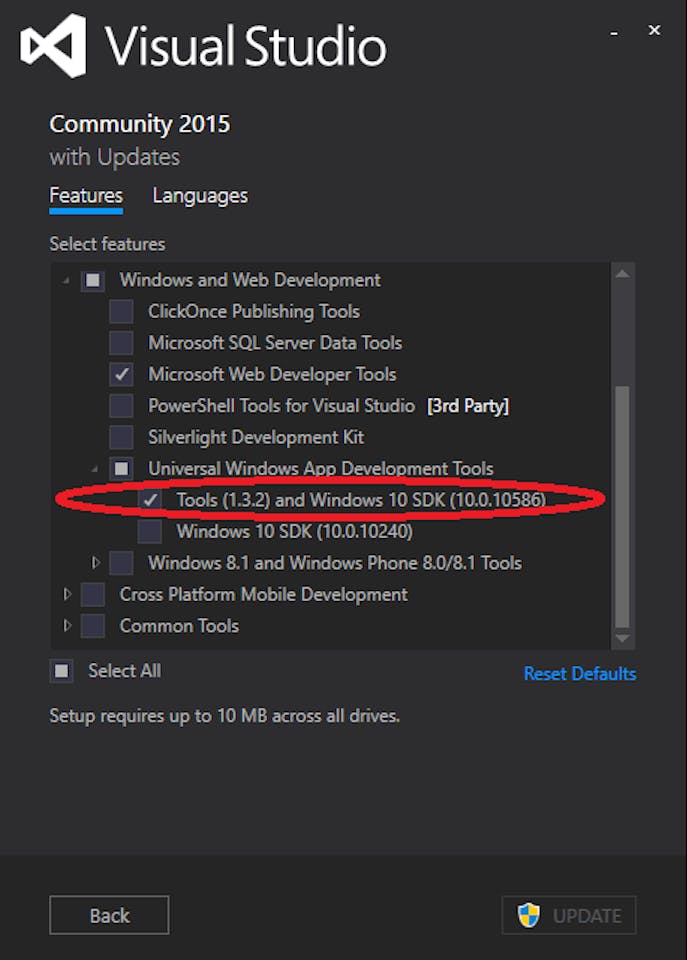The height and width of the screenshot is (960, 687).
Task: Check ClickOnce Publishing Tools
Action: tap(121, 311)
